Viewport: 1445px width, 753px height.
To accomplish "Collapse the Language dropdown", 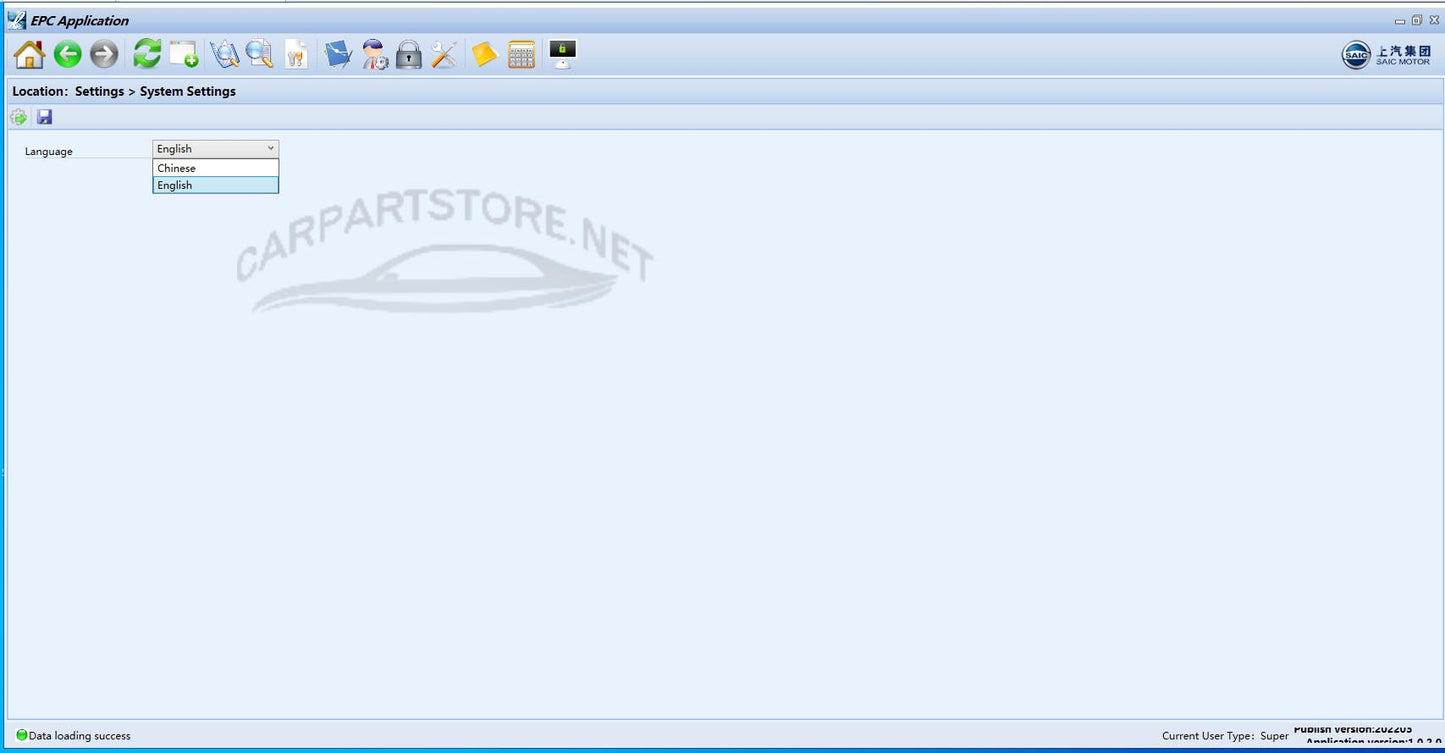I will click(x=270, y=149).
